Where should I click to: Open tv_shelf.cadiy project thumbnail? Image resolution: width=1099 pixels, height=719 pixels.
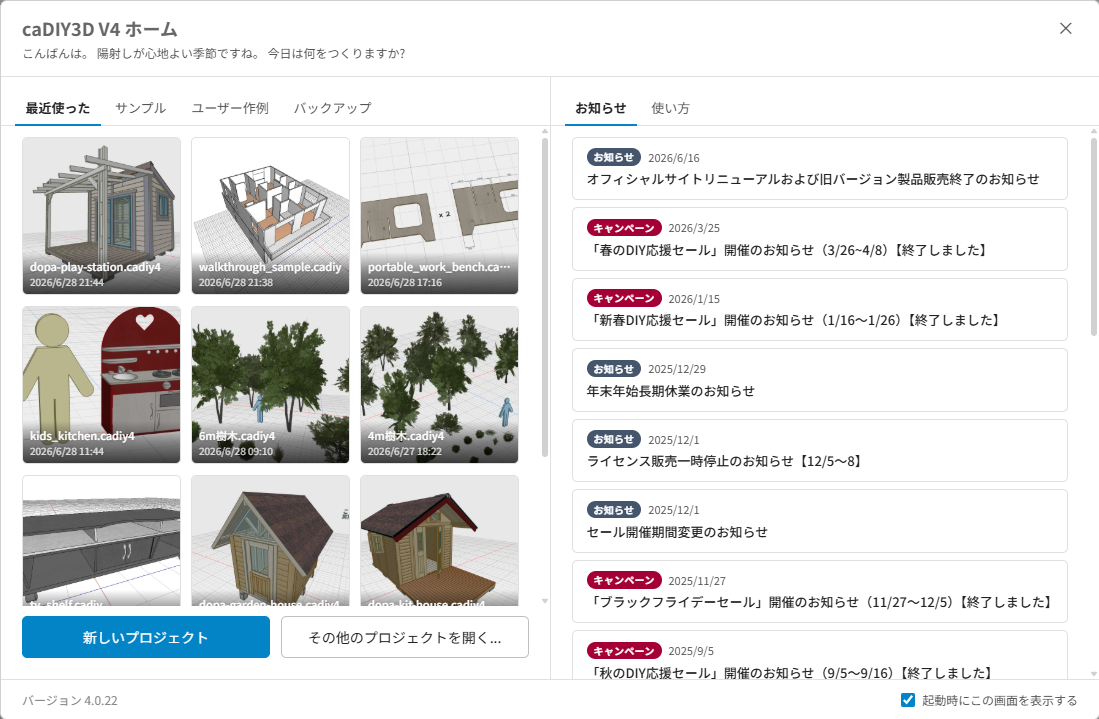102,540
